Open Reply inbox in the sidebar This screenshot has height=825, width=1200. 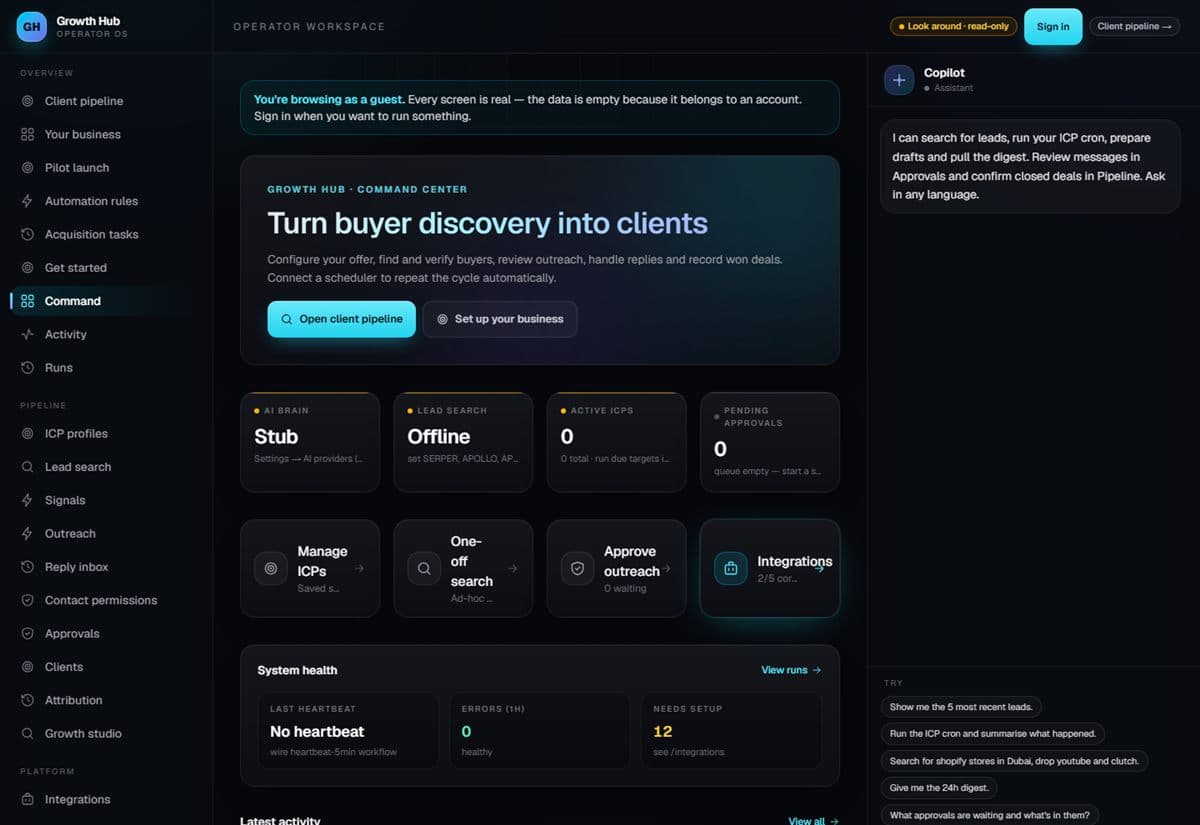tap(106, 567)
